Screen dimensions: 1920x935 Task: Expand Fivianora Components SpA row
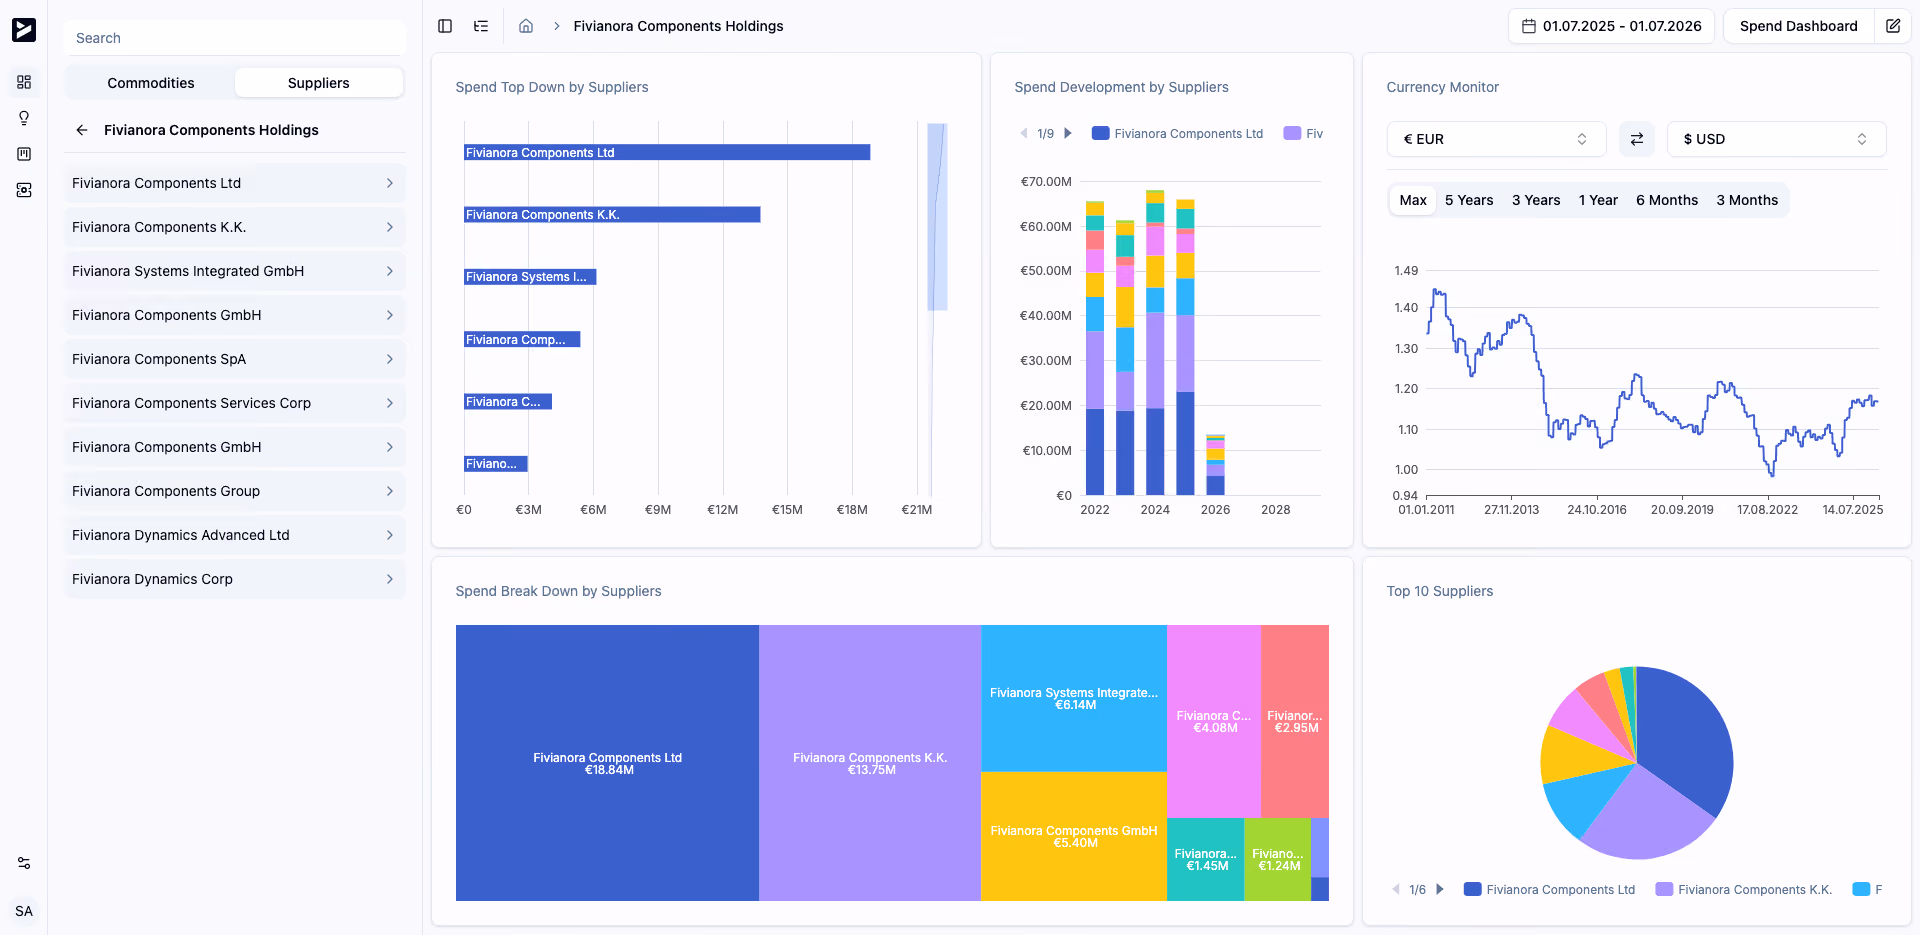235,359
